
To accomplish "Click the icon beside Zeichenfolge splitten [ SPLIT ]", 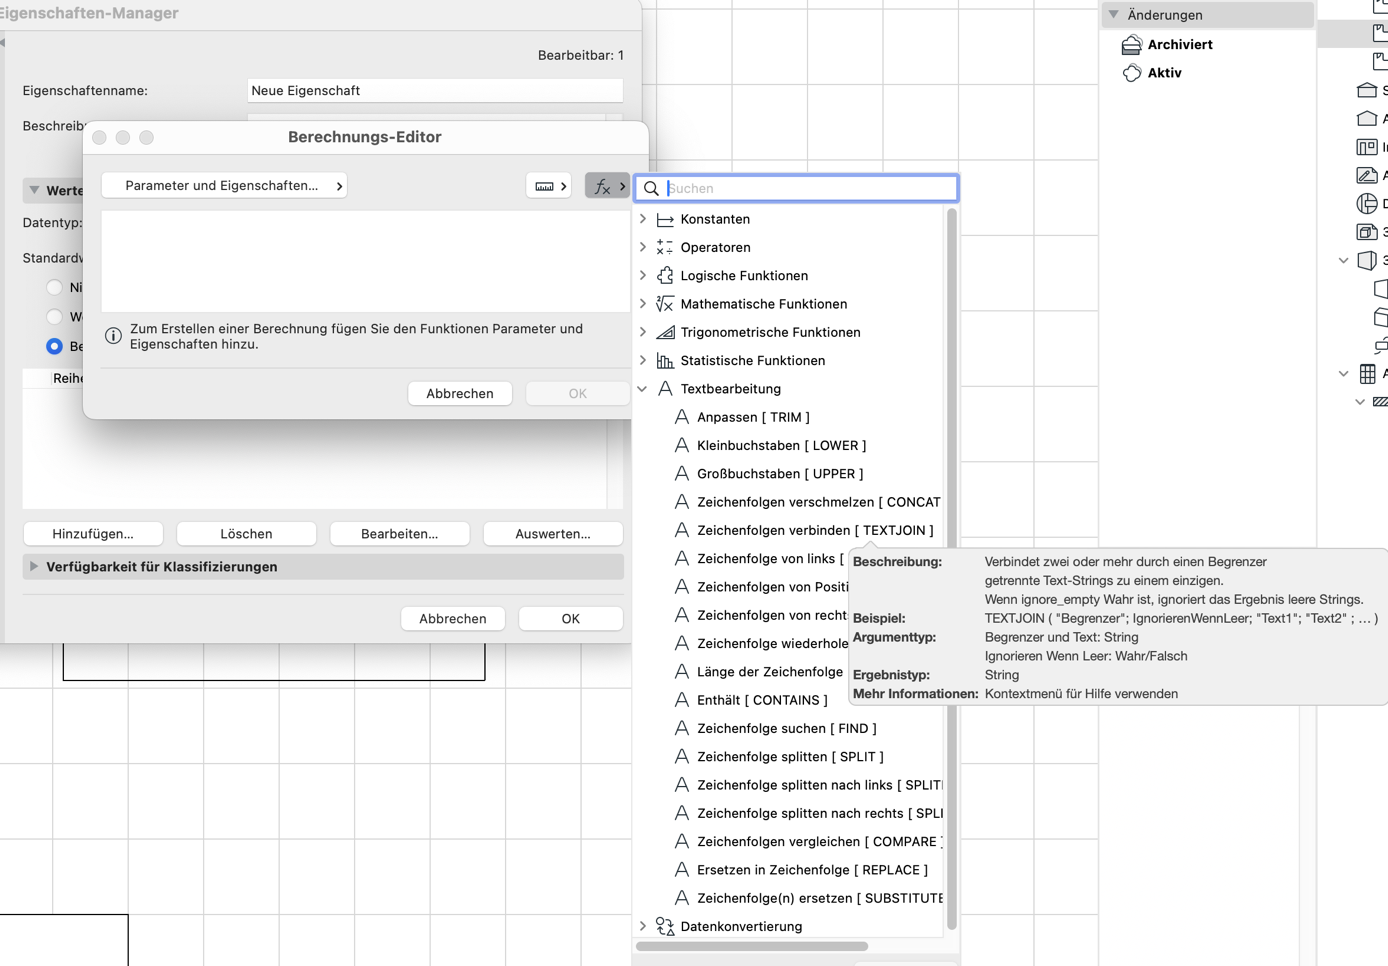I will tap(681, 756).
